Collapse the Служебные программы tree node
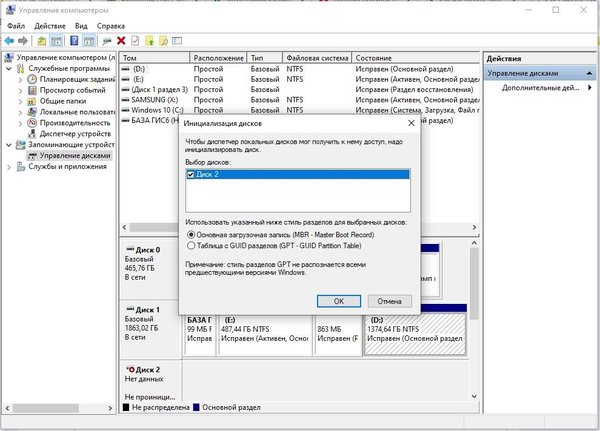600x431 pixels. [9, 69]
